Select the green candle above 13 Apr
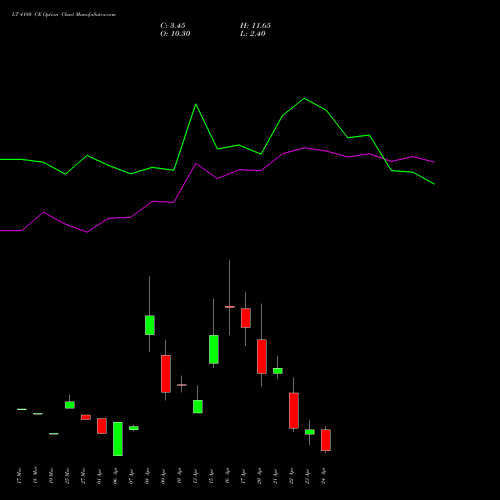This screenshot has width=500, height=500. tap(198, 407)
